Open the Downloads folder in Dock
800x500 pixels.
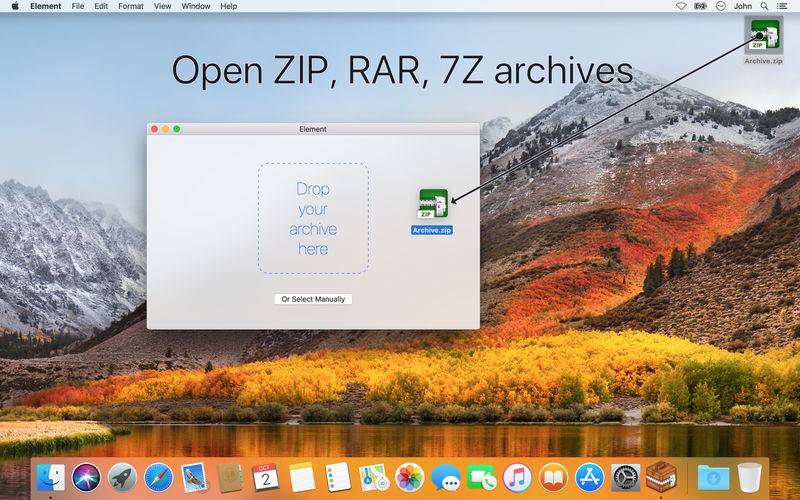click(x=713, y=478)
